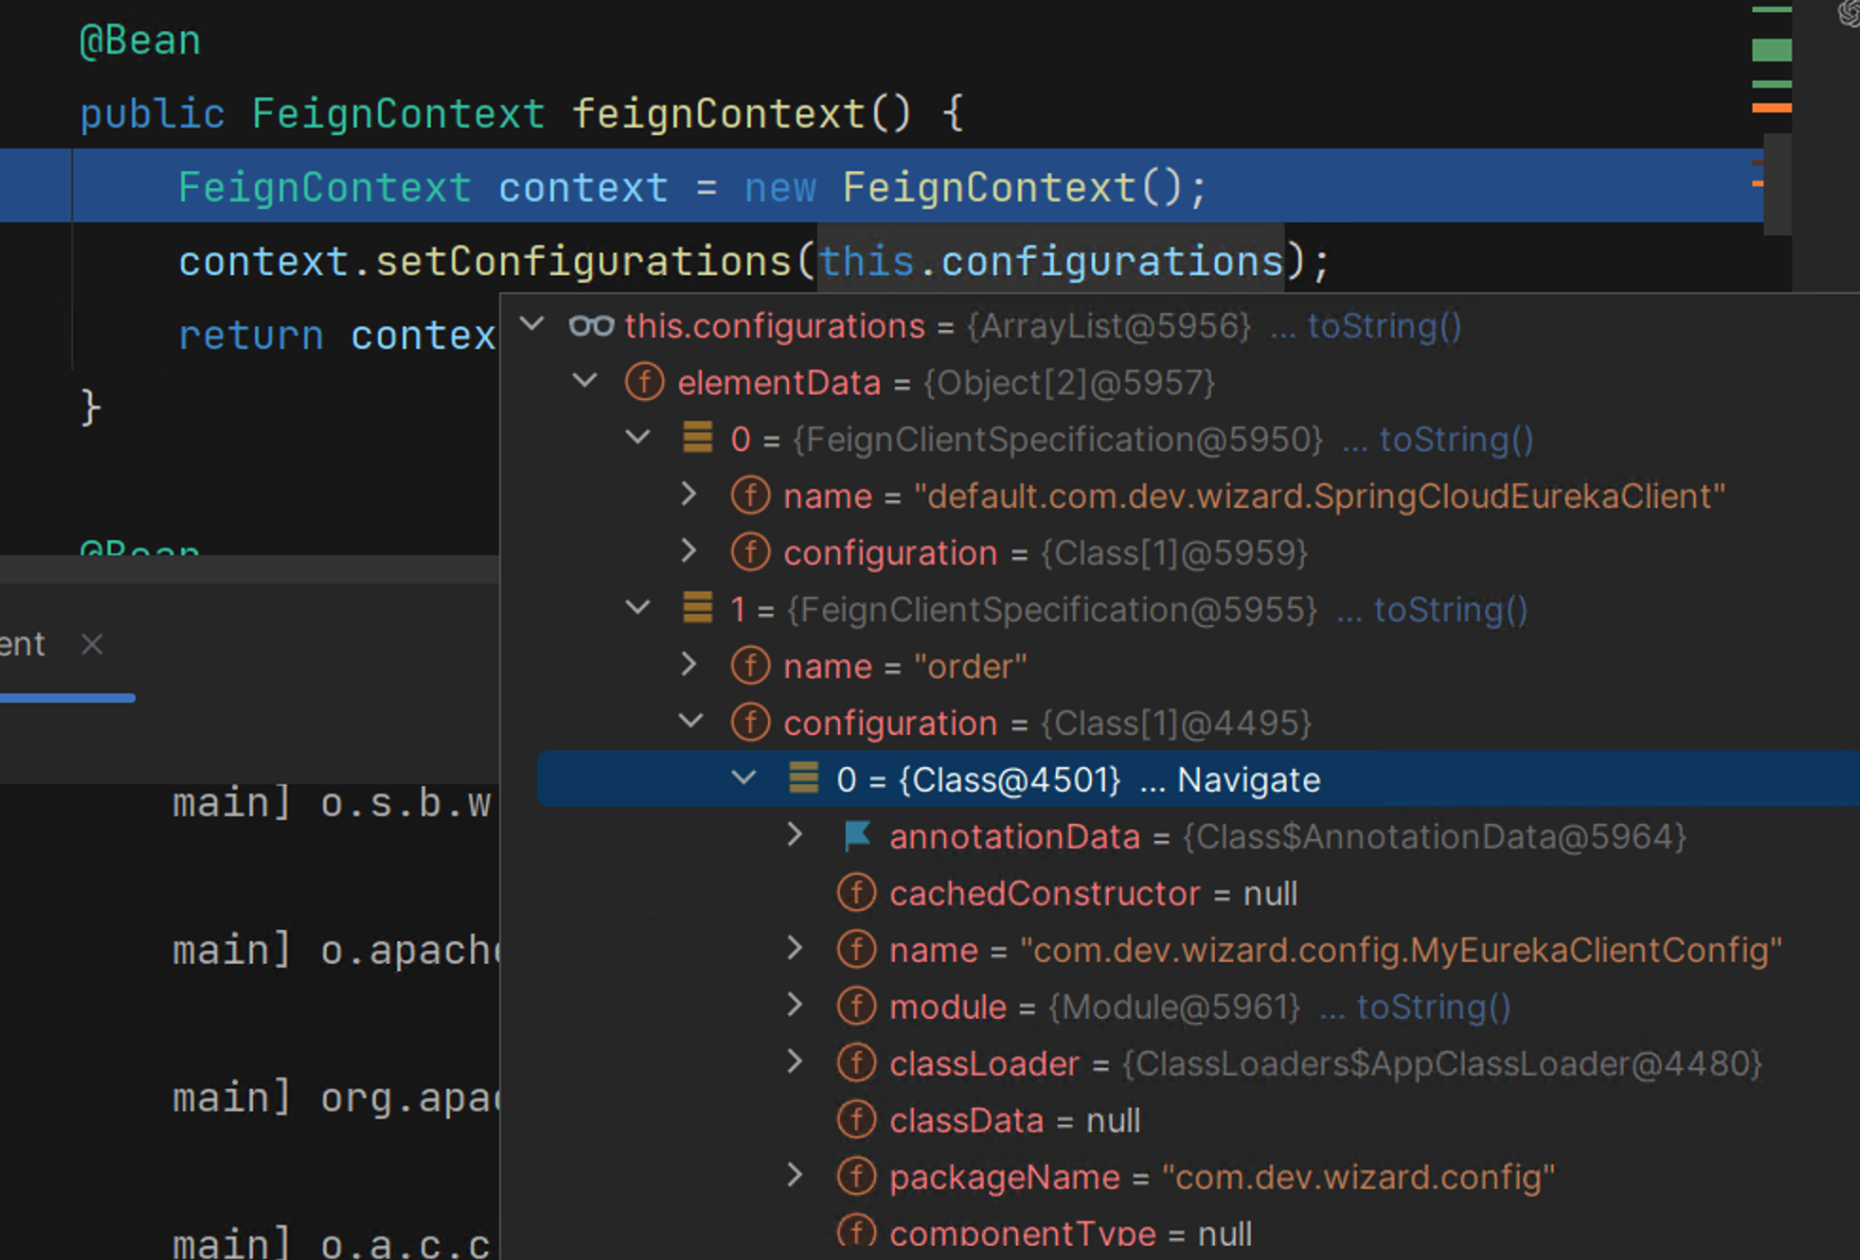Expand configuration Class[1]@5959 node
The width and height of the screenshot is (1860, 1260).
pyautogui.click(x=690, y=551)
